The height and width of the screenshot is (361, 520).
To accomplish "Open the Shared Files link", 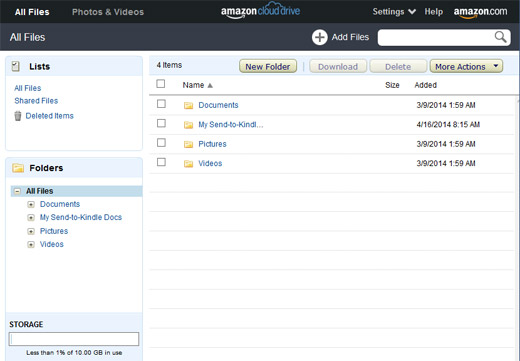I will point(36,101).
